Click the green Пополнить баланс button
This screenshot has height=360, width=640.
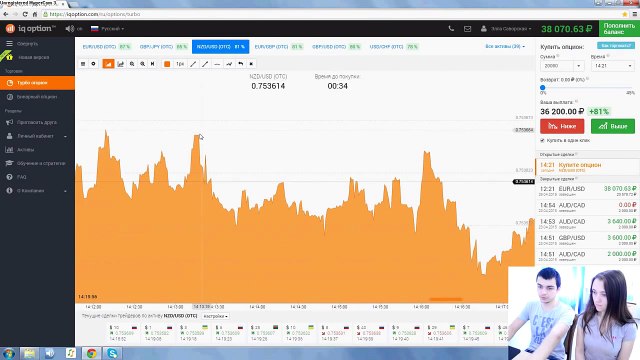click(x=619, y=29)
